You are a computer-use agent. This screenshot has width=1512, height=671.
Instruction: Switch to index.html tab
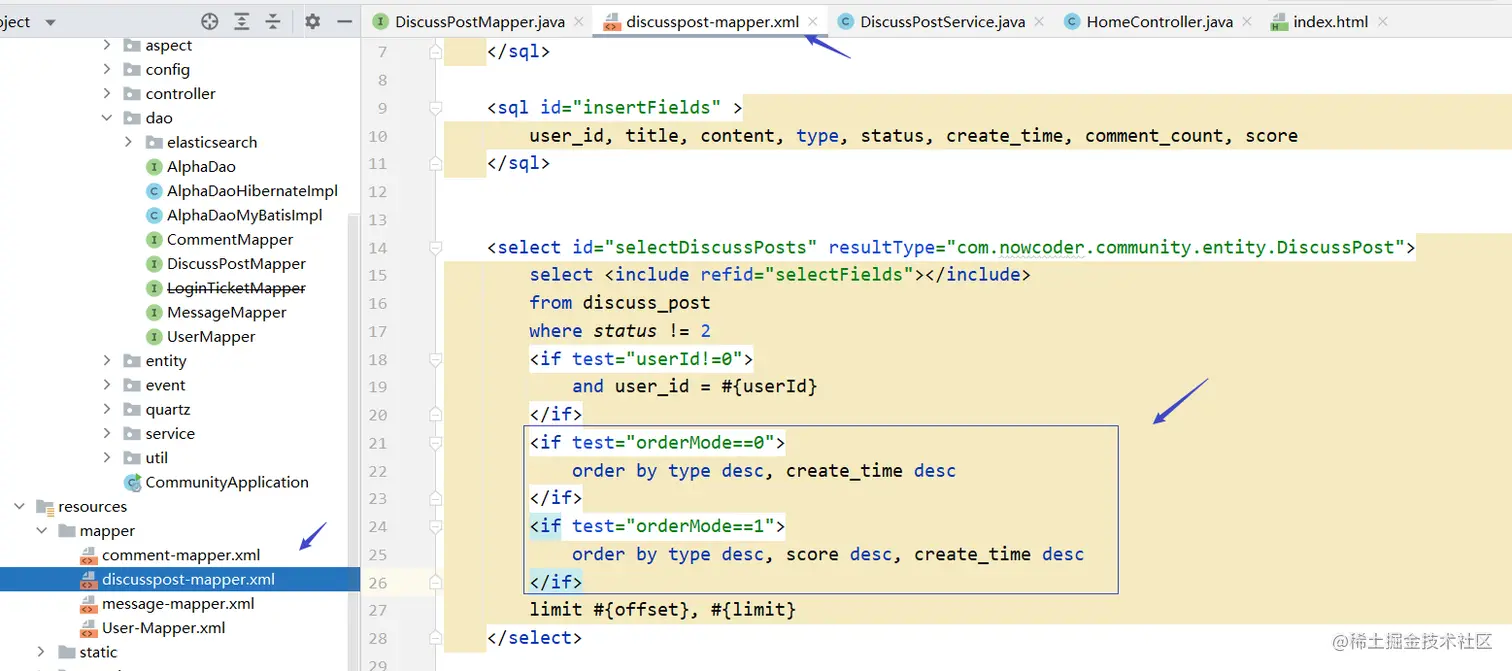[1330, 21]
